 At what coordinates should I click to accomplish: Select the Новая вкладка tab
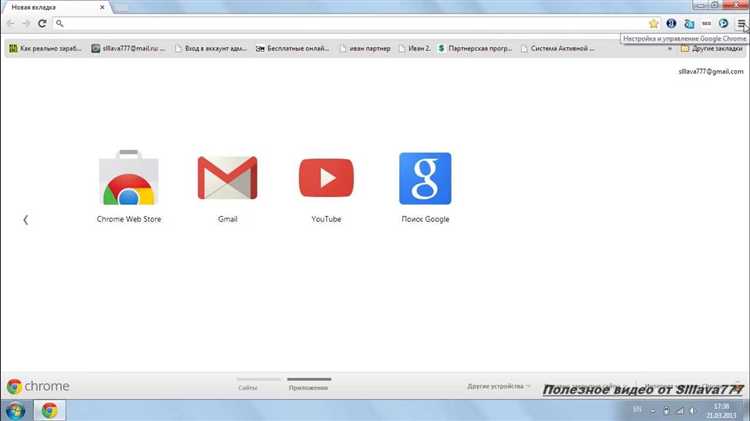click(x=56, y=7)
